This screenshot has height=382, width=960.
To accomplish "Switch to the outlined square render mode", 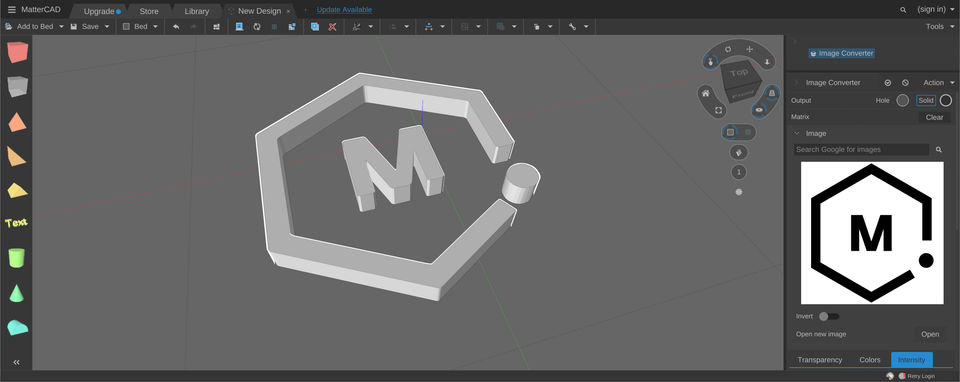I will [x=730, y=132].
